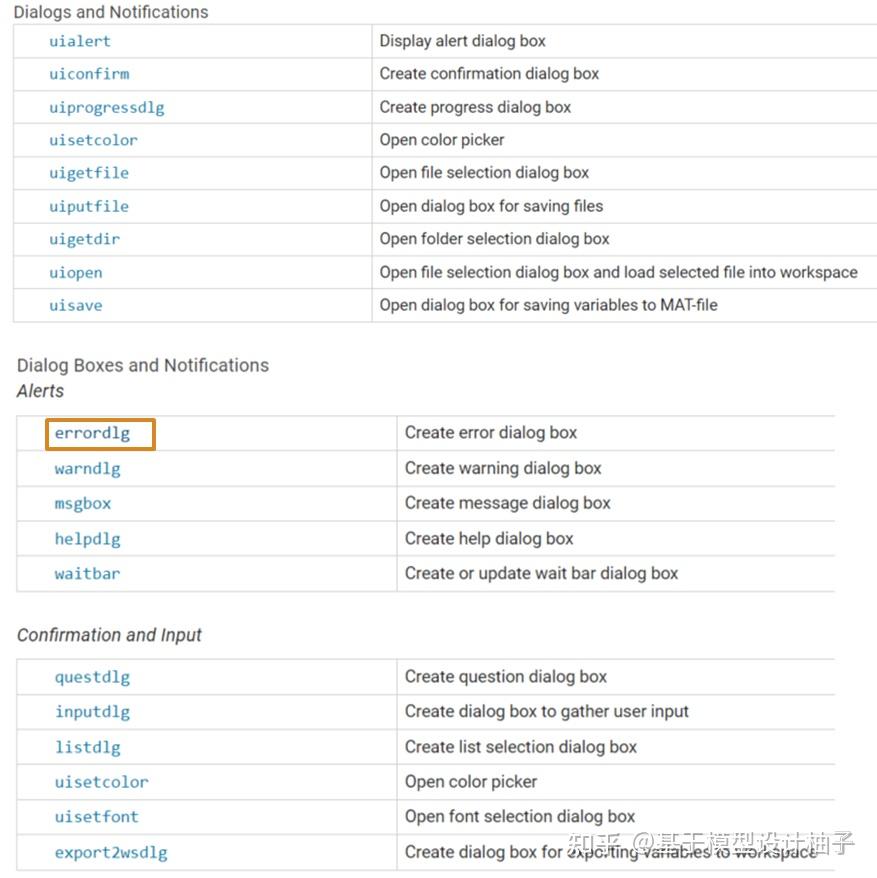Click the uiputfile hyperlink
The height and width of the screenshot is (878, 877).
click(89, 206)
